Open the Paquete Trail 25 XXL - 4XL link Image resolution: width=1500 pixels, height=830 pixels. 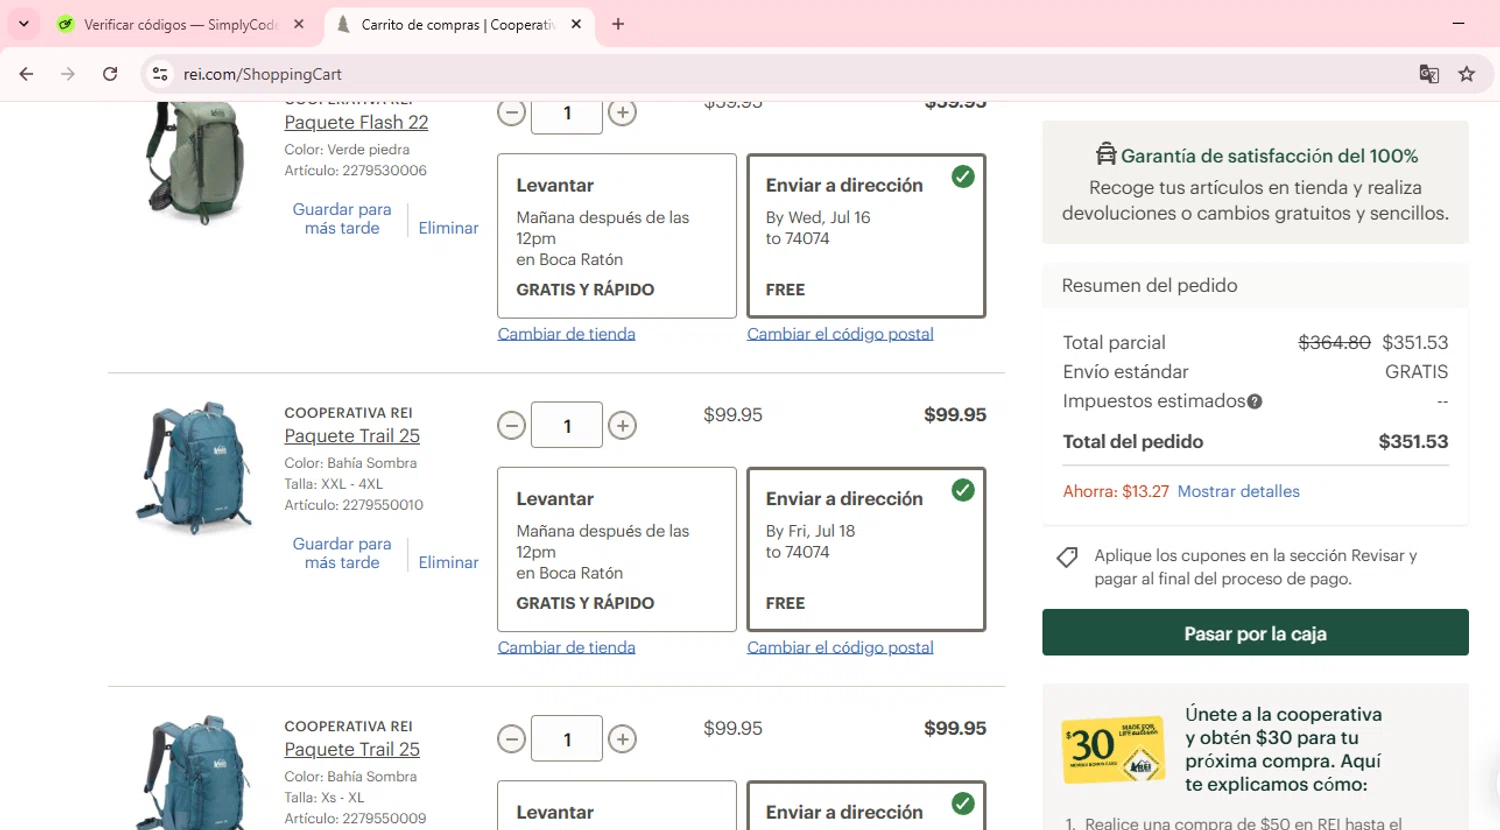click(352, 436)
